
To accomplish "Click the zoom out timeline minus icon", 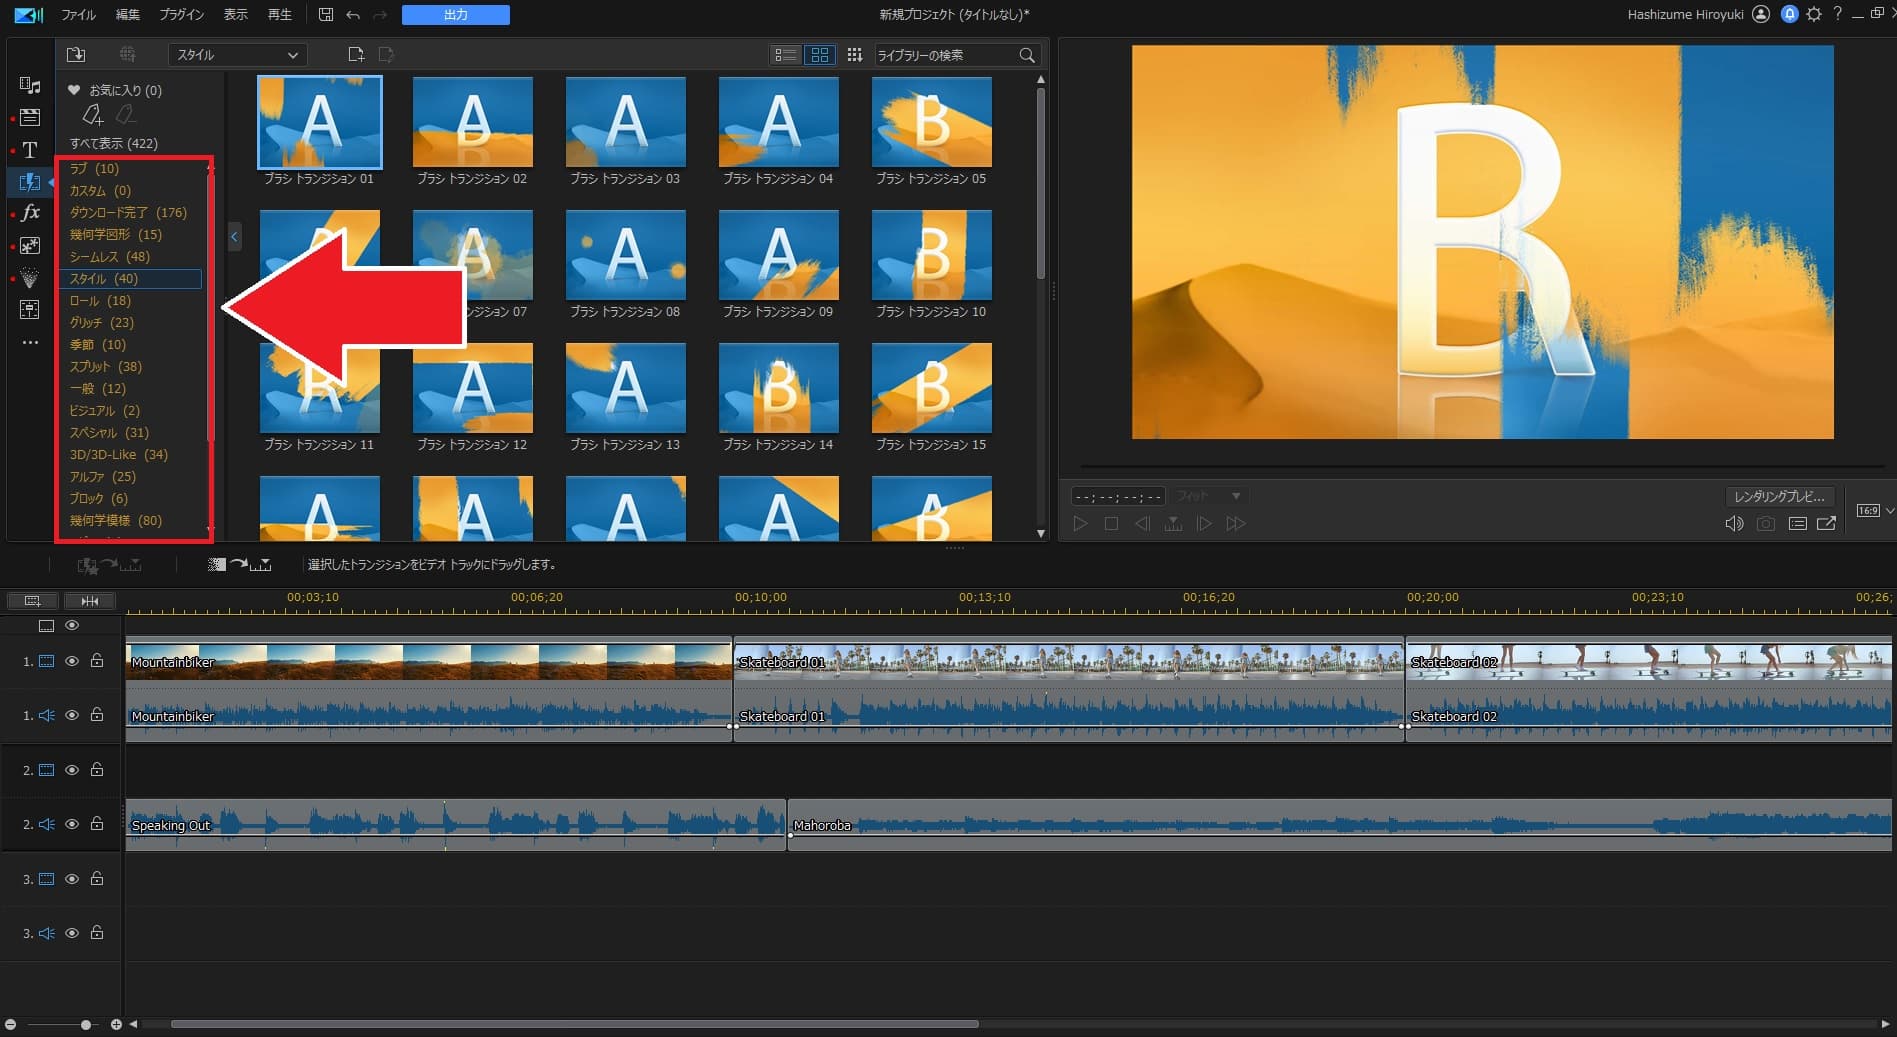I will 10,1025.
